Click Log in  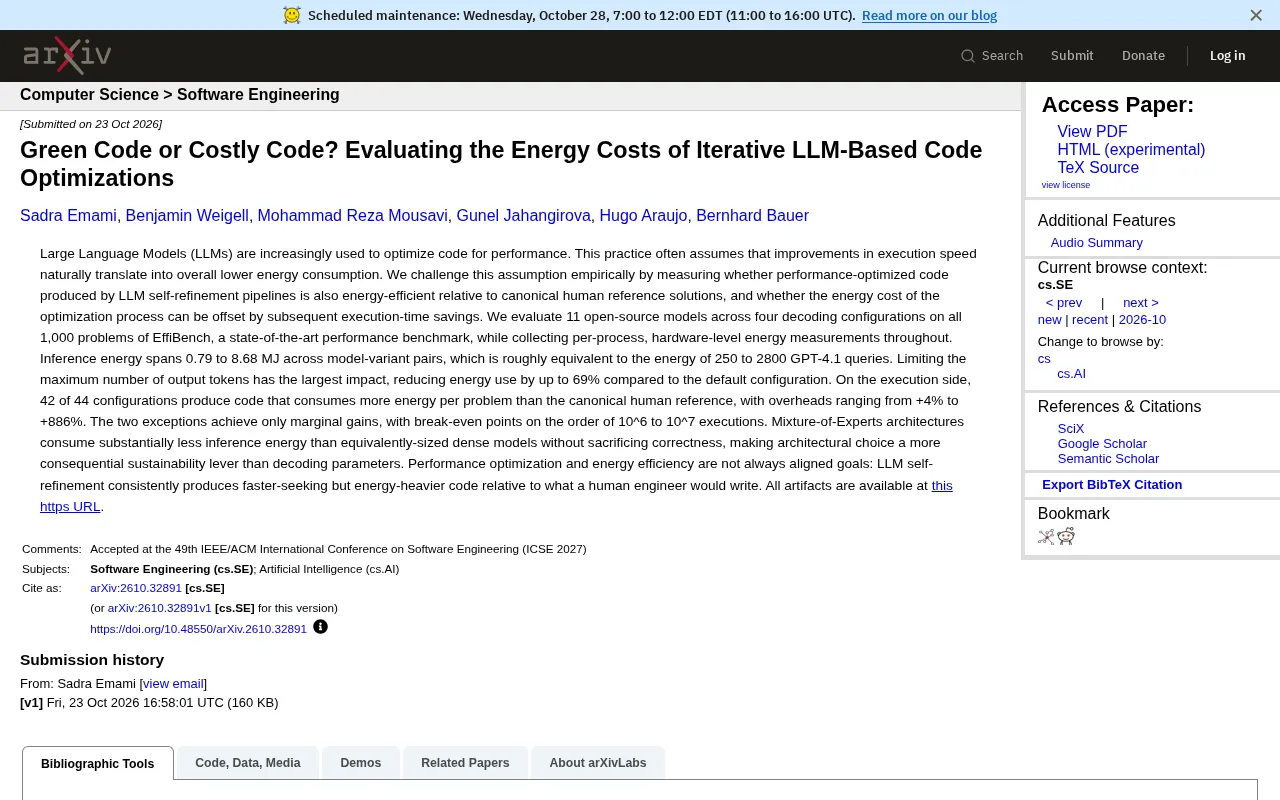[x=1227, y=56]
